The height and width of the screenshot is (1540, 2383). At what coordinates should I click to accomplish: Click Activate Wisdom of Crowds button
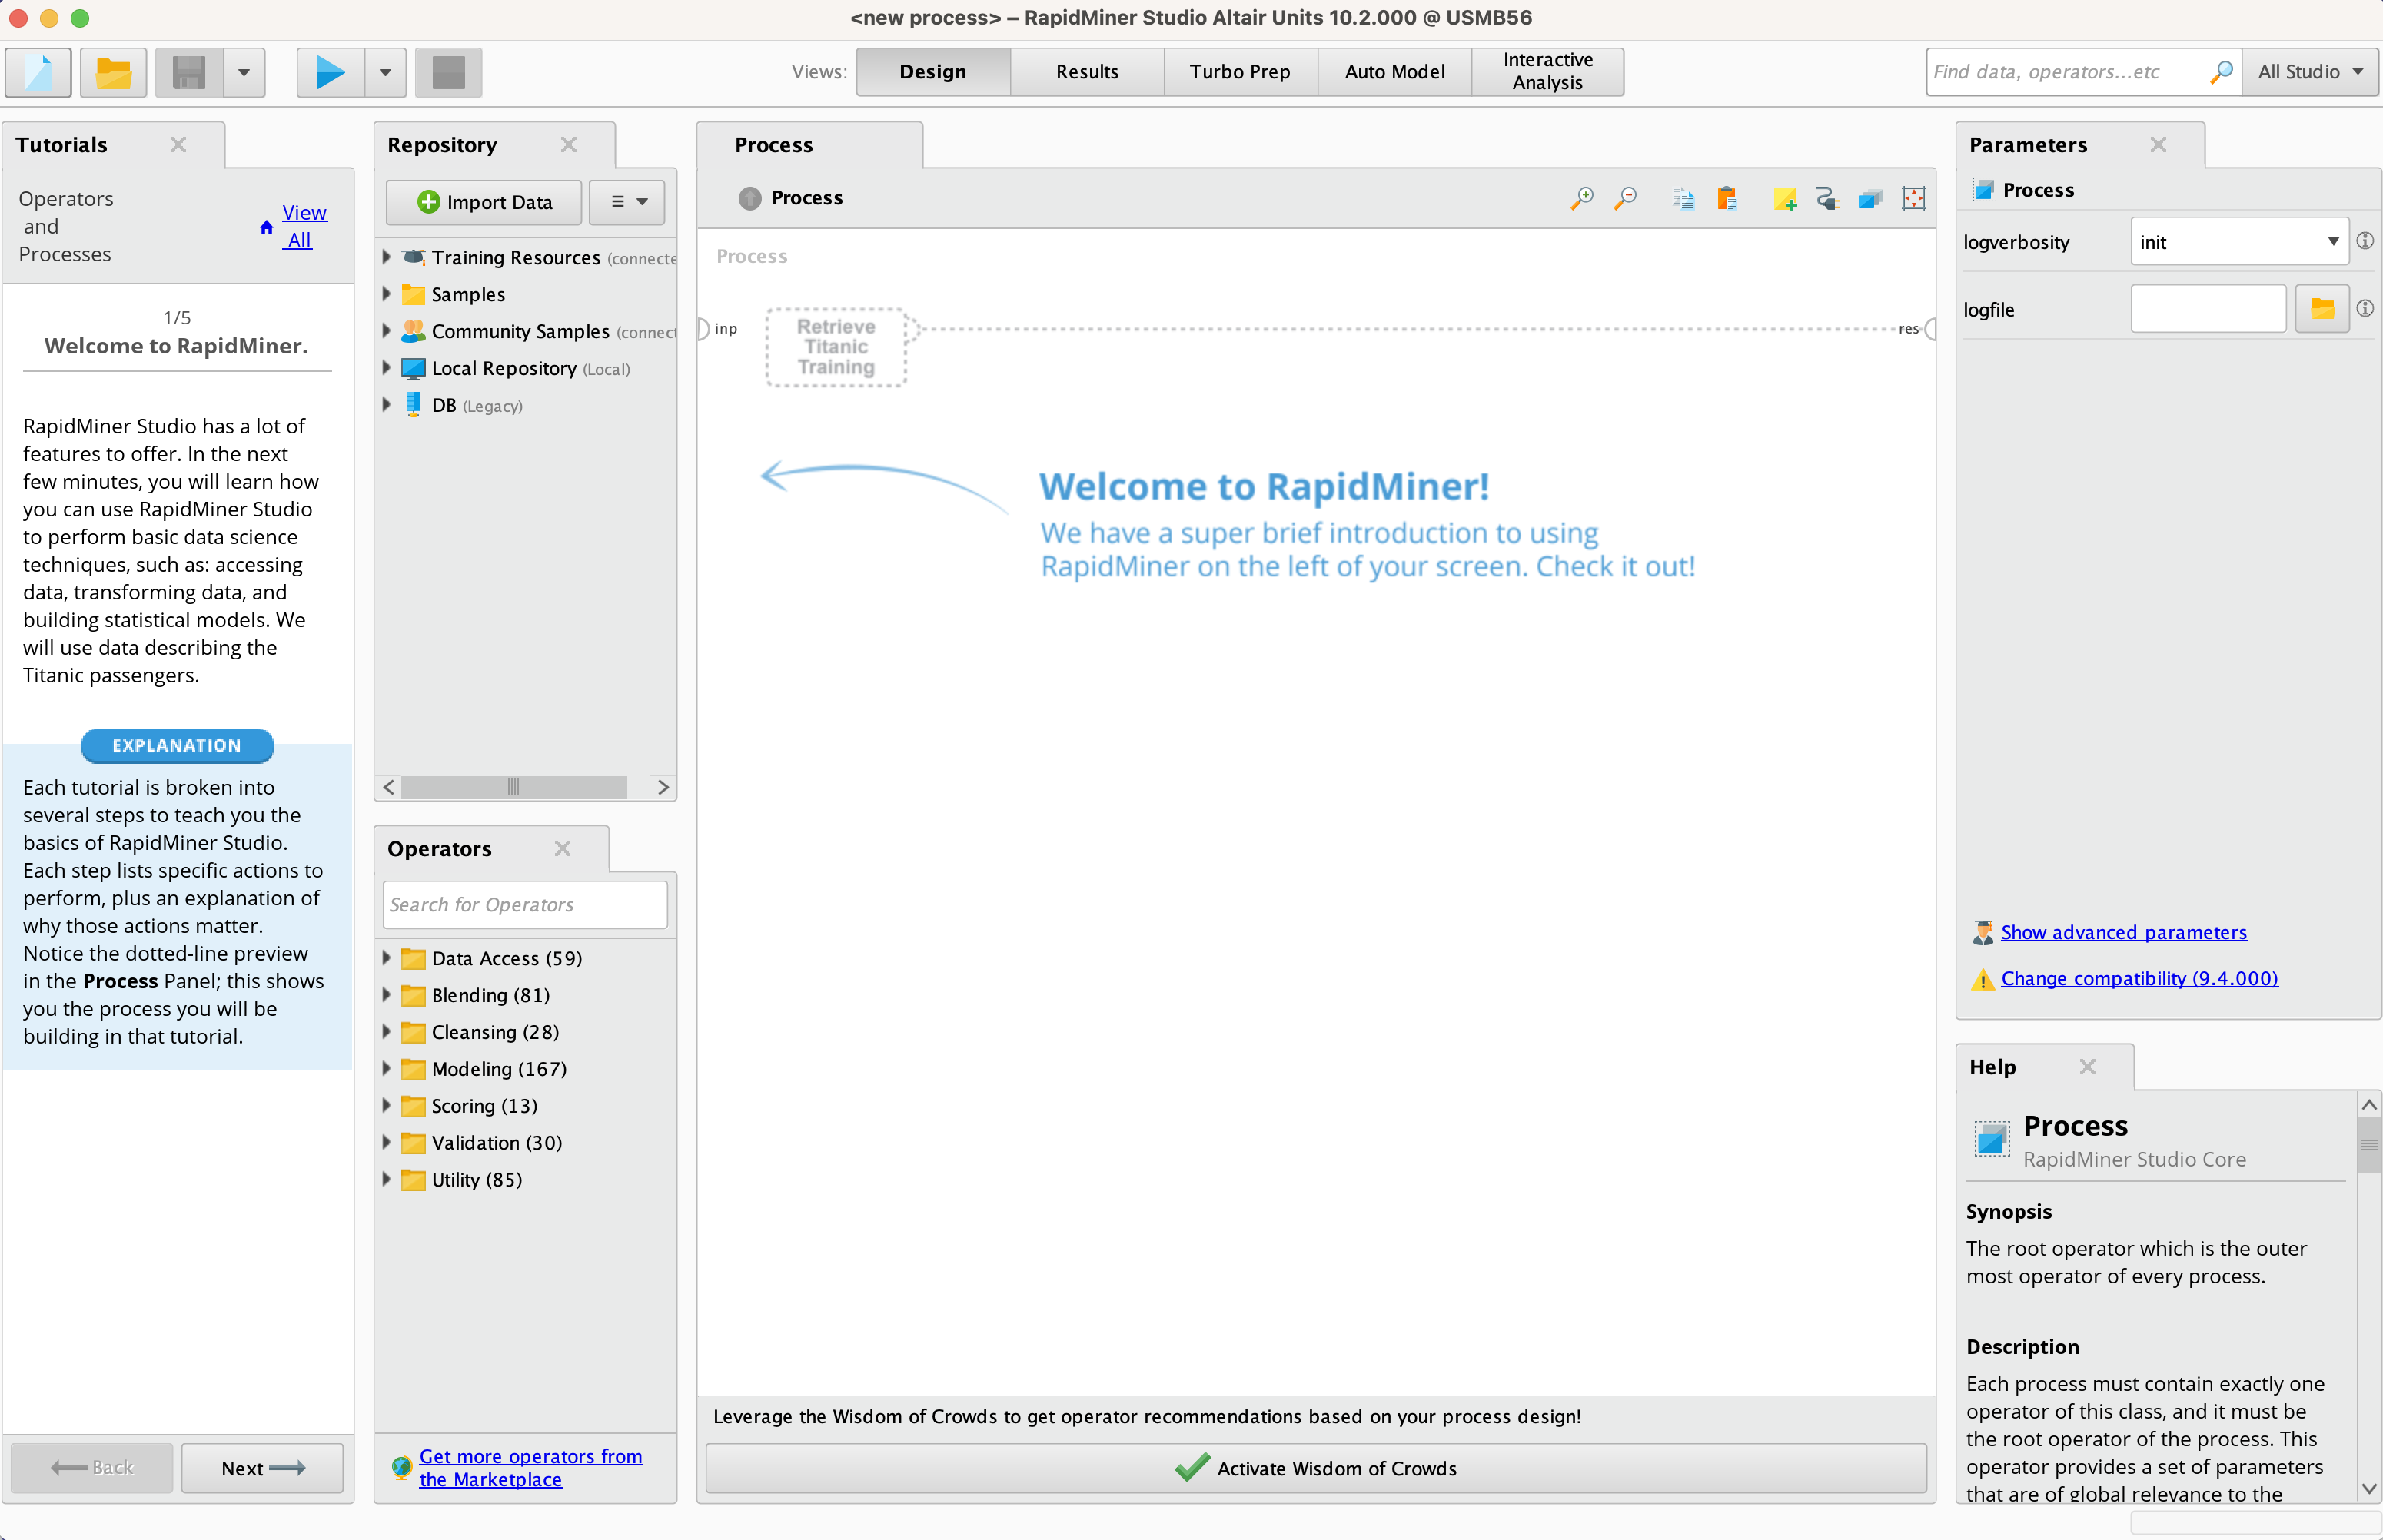(x=1315, y=1467)
